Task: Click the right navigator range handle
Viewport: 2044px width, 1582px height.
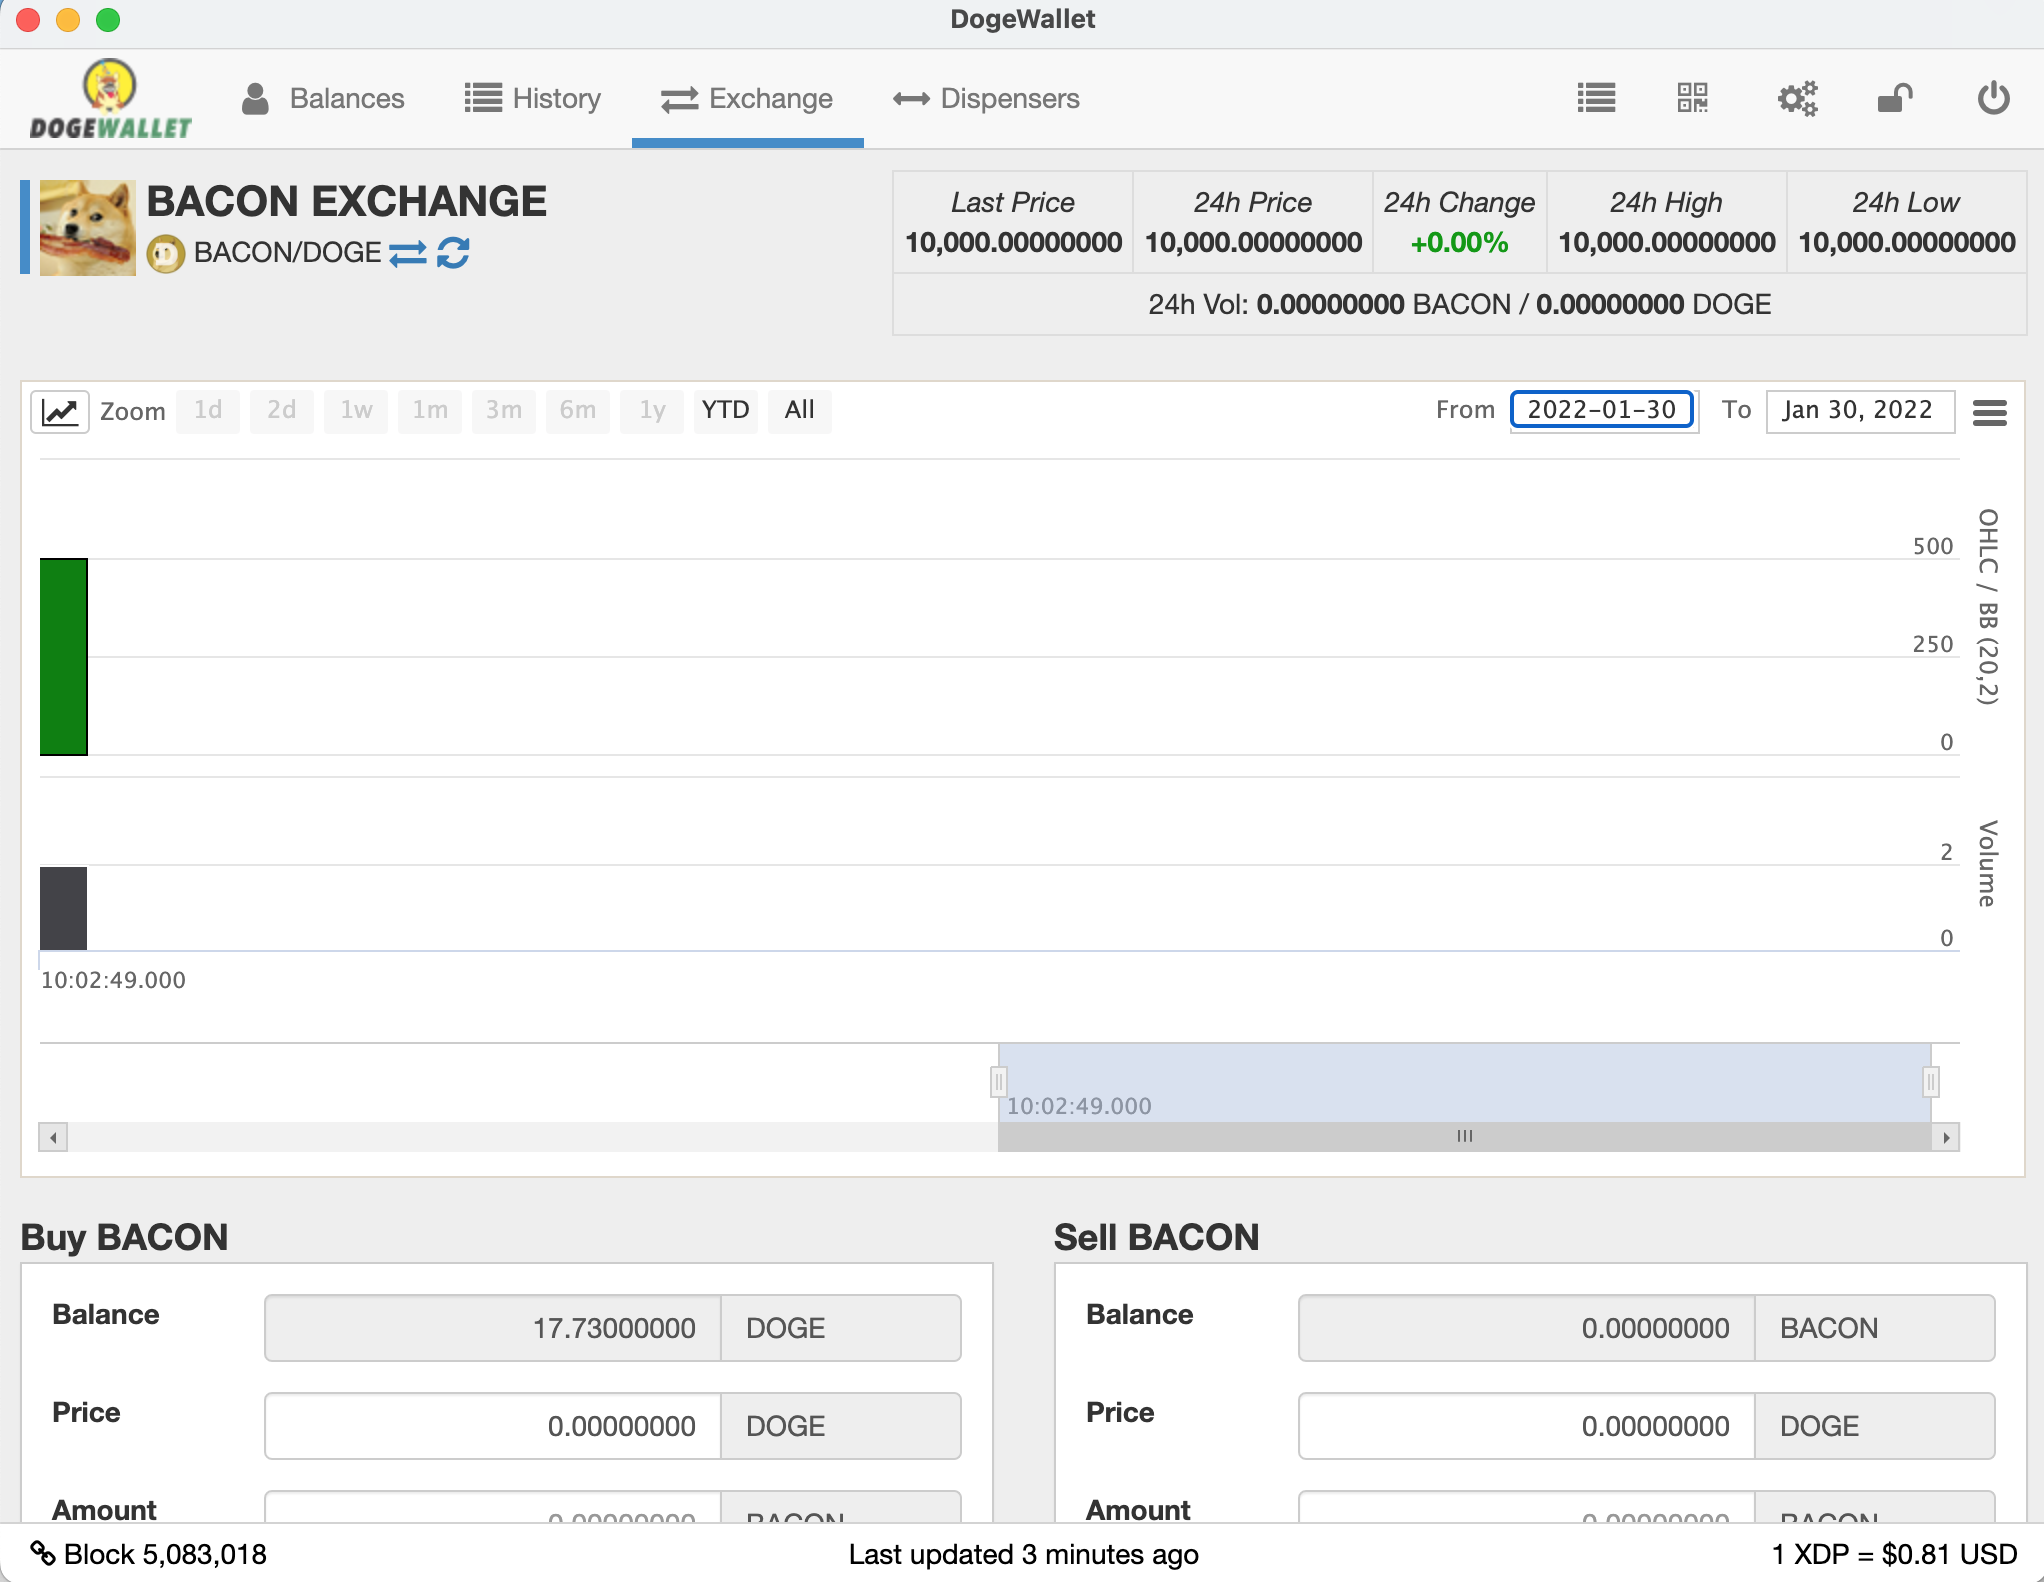Action: pos(1931,1081)
